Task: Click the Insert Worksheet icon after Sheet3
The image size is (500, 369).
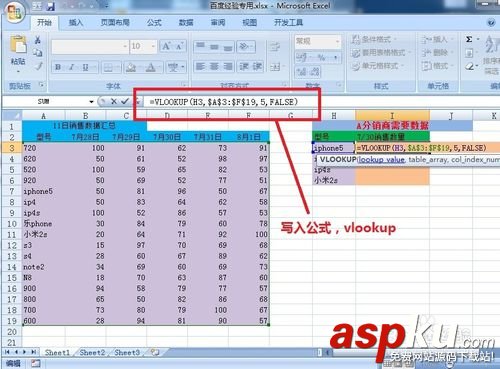Action: pos(155,352)
